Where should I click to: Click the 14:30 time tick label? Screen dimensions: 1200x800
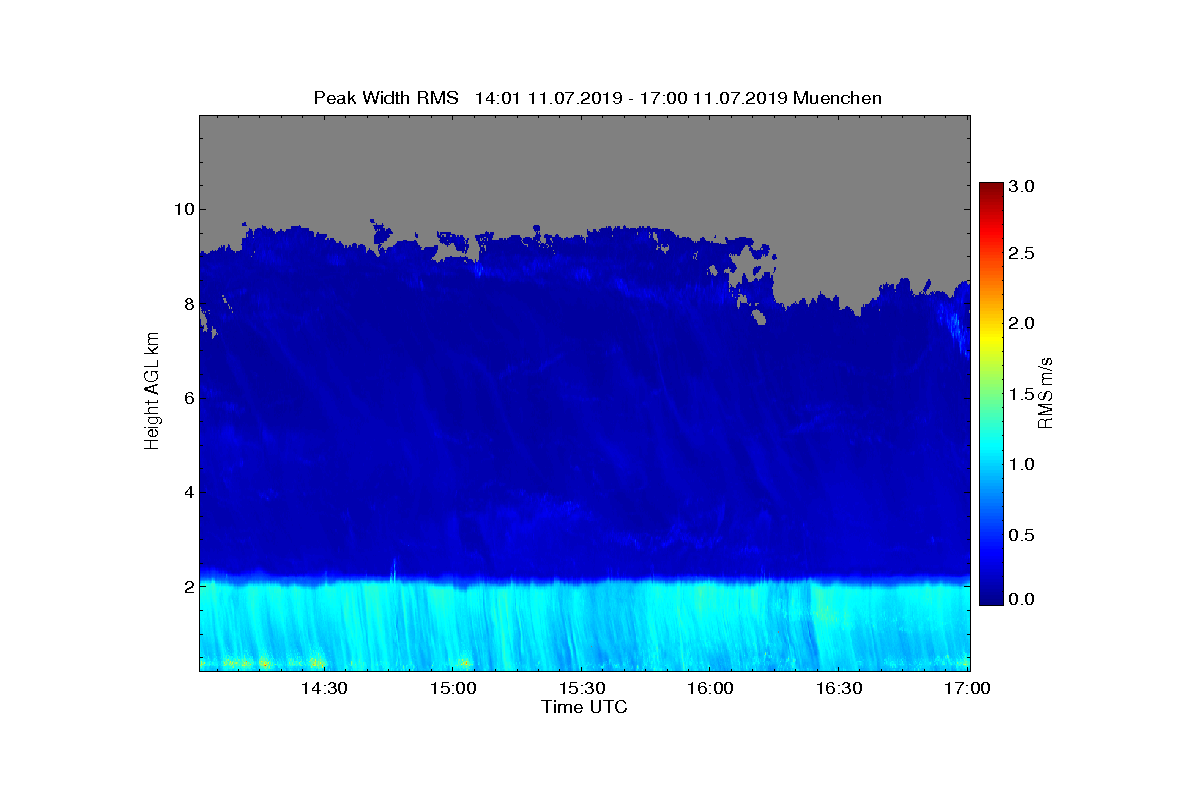pos(324,689)
